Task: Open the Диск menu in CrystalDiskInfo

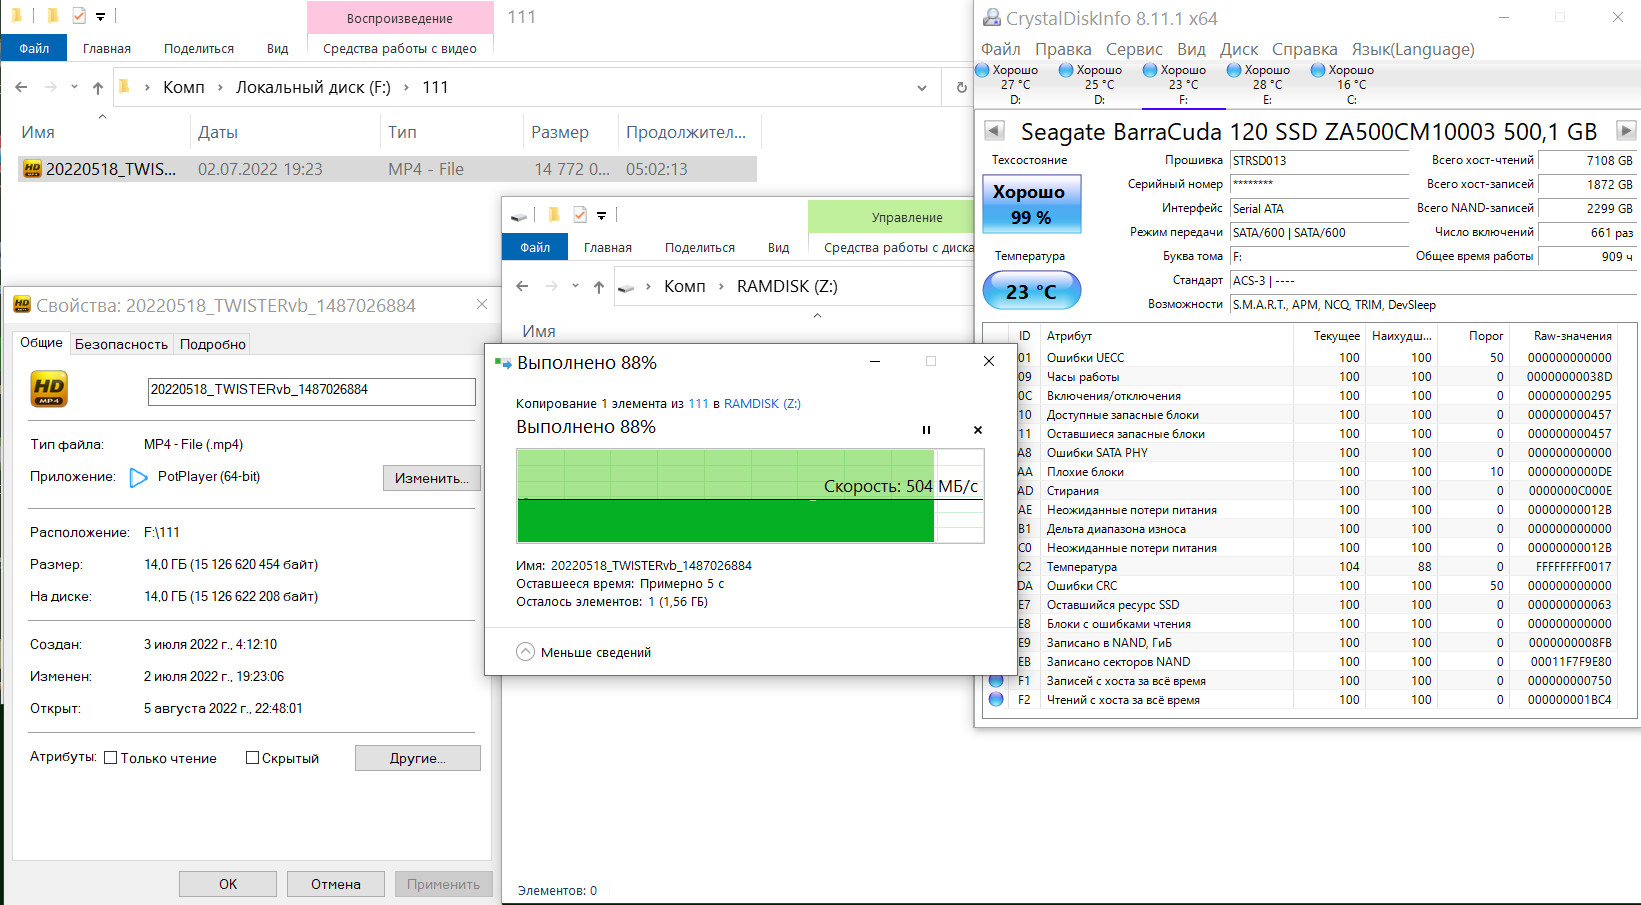Action: (x=1239, y=49)
